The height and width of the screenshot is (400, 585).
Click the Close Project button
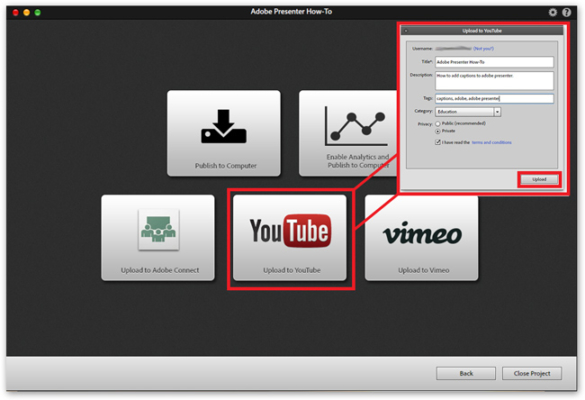tap(532, 373)
